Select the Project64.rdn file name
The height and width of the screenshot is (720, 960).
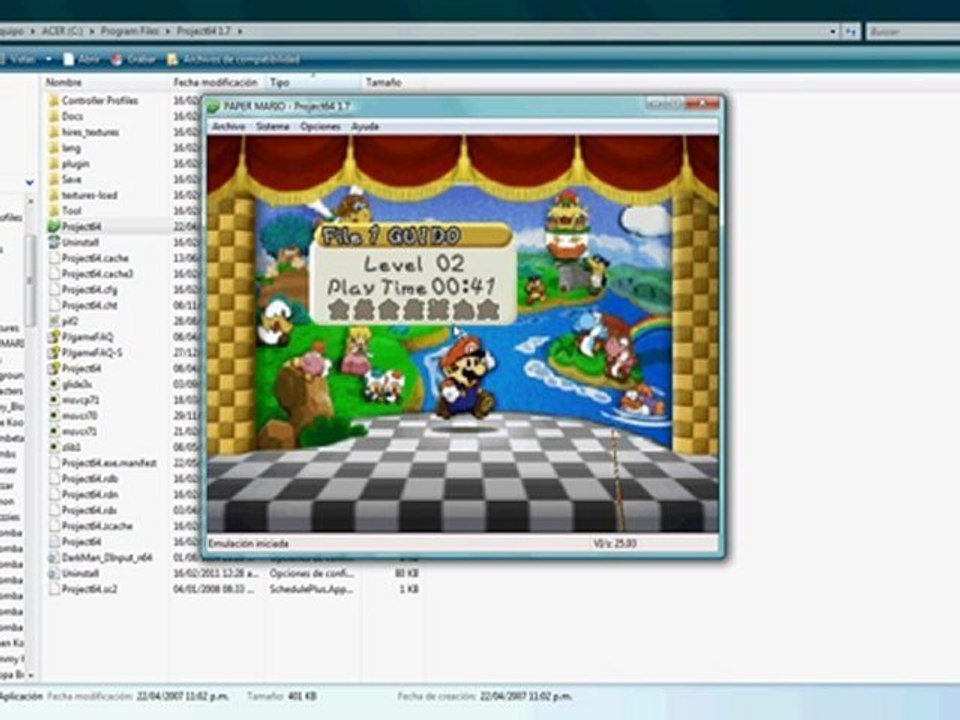coord(89,495)
